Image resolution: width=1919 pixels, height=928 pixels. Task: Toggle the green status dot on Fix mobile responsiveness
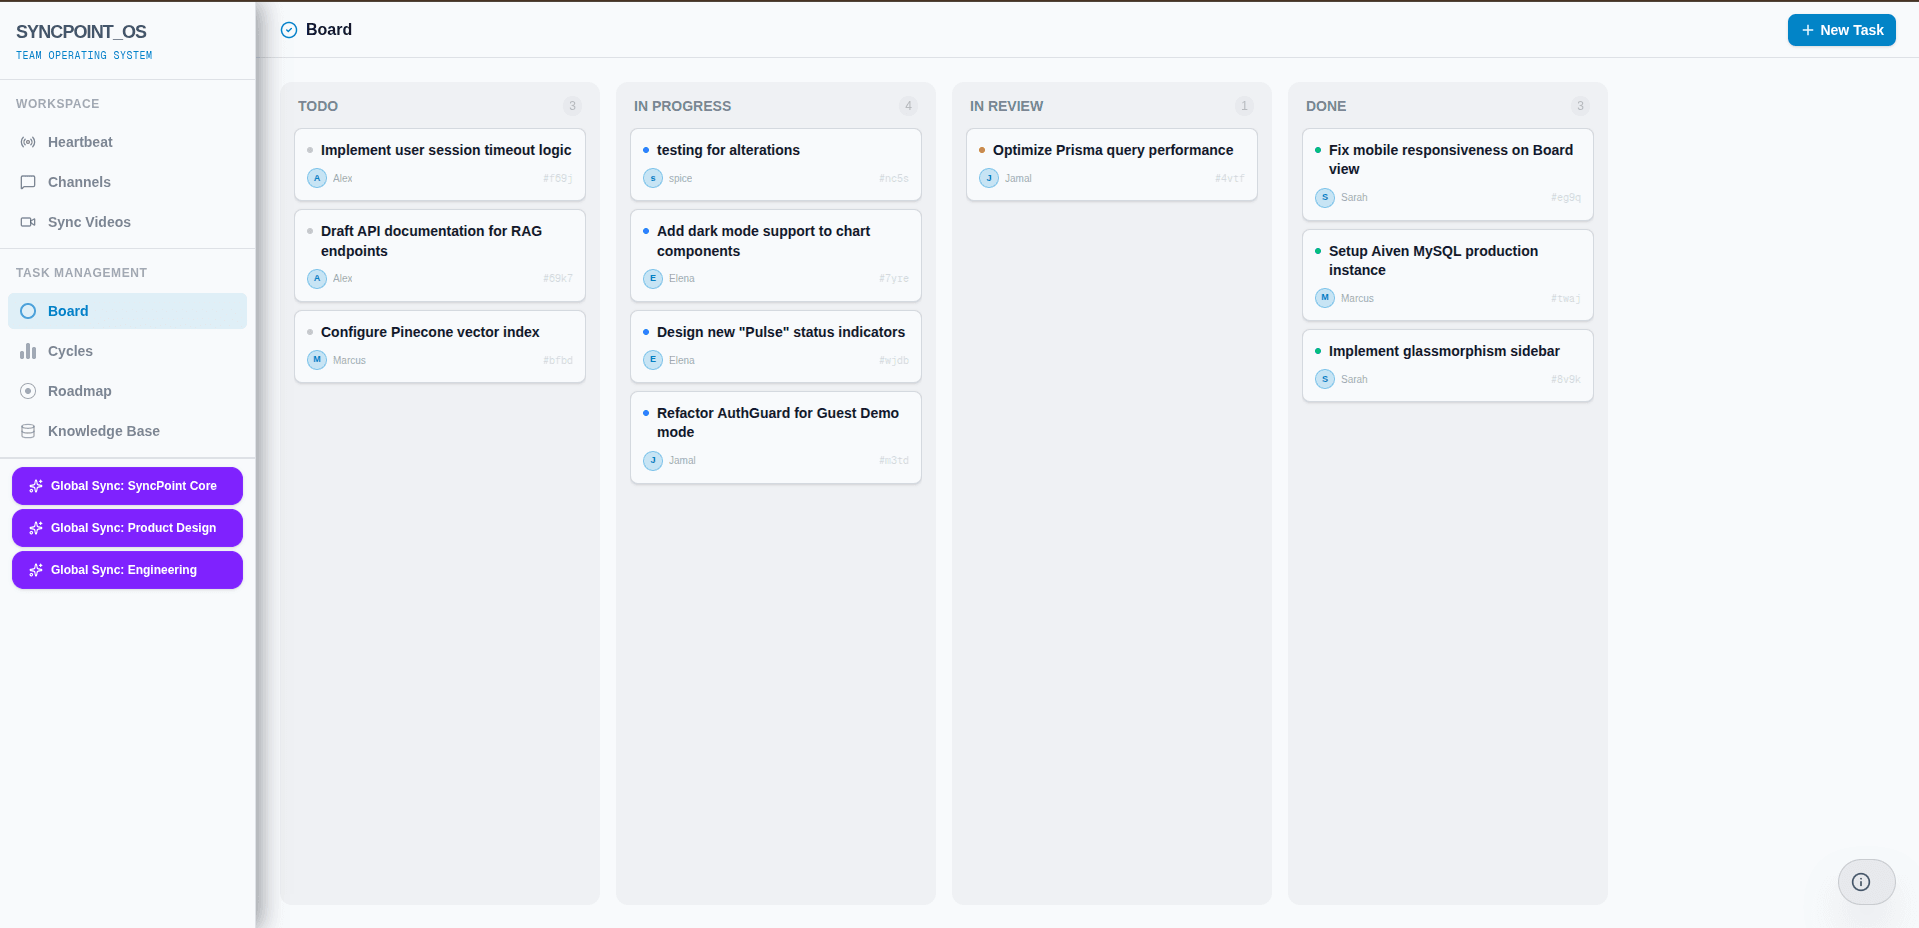1317,150
